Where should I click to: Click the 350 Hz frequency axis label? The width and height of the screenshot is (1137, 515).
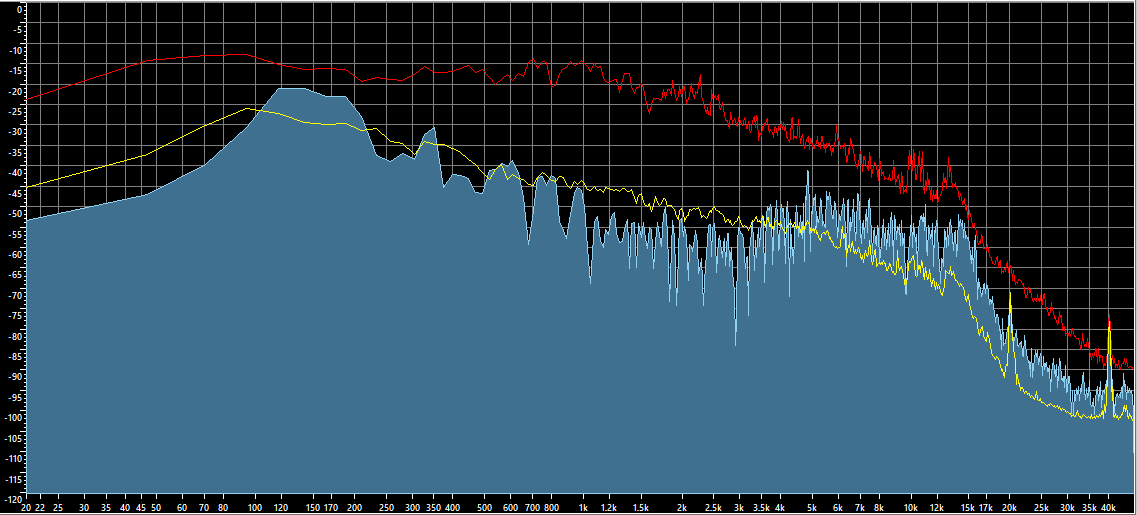434,508
